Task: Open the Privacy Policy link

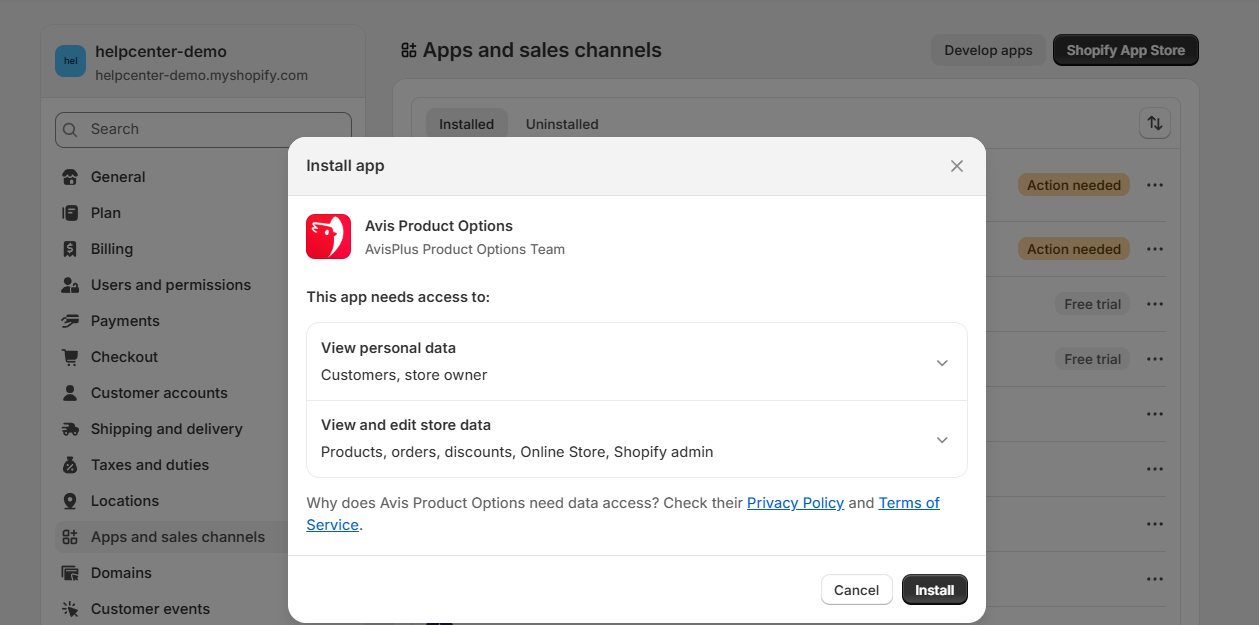Action: coord(795,503)
